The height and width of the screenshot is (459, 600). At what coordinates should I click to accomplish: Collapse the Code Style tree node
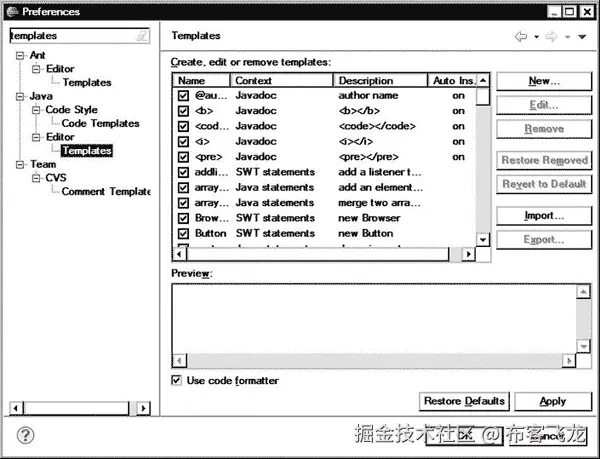coord(36,110)
